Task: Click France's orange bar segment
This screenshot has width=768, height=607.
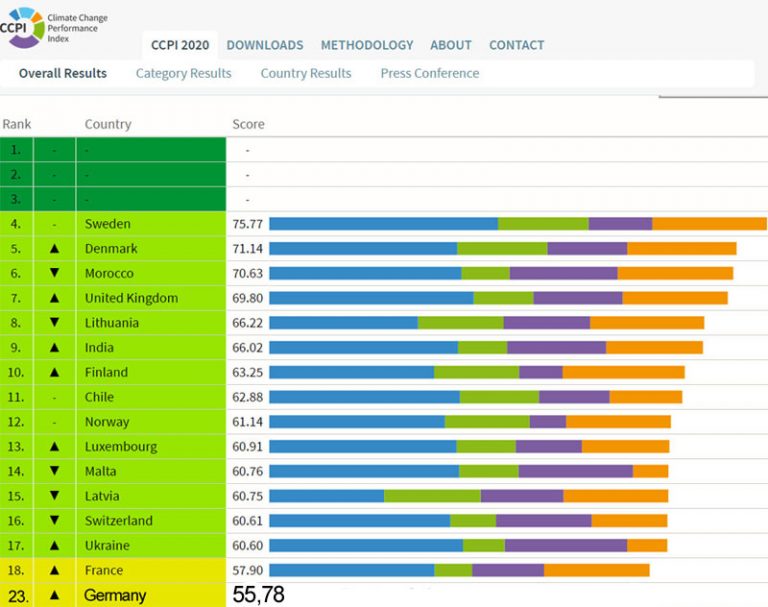Action: coord(597,570)
